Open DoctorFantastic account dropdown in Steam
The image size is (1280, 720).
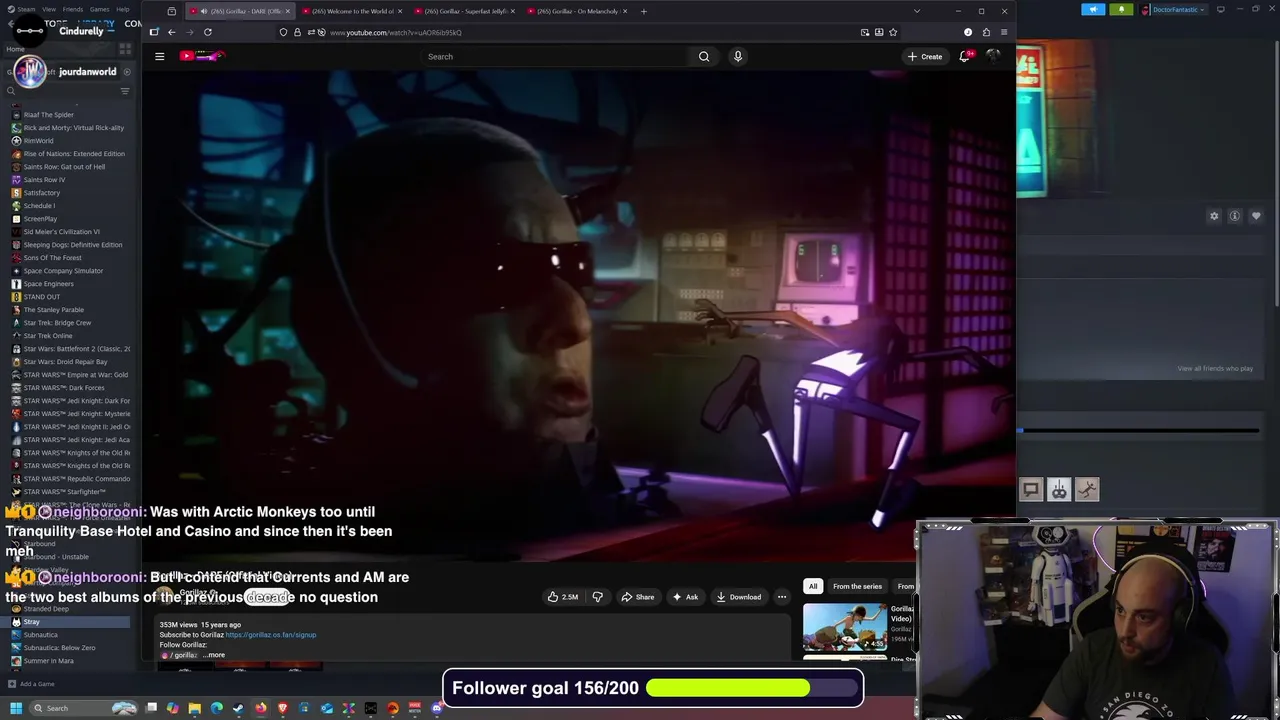1173,9
